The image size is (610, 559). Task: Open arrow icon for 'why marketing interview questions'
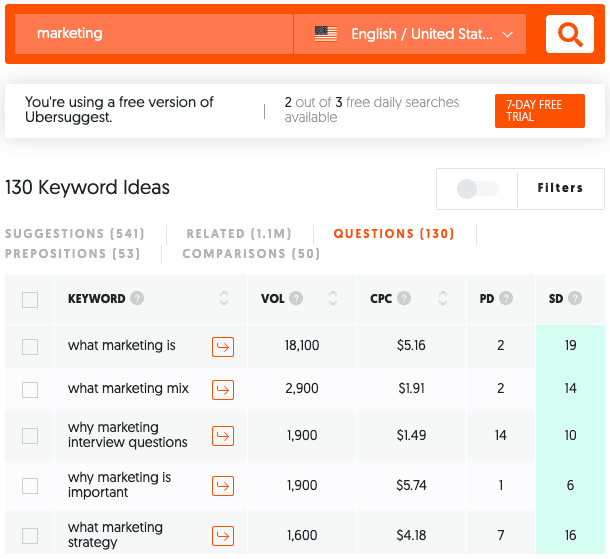[x=223, y=435]
